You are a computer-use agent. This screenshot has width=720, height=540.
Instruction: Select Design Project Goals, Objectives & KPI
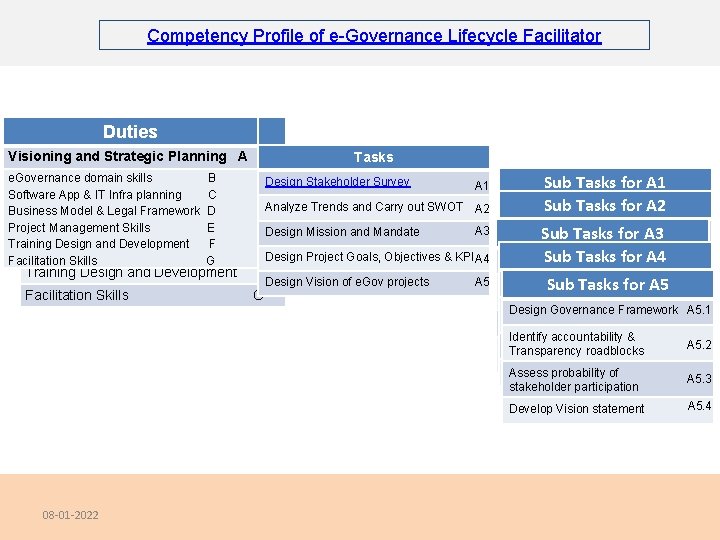click(374, 257)
